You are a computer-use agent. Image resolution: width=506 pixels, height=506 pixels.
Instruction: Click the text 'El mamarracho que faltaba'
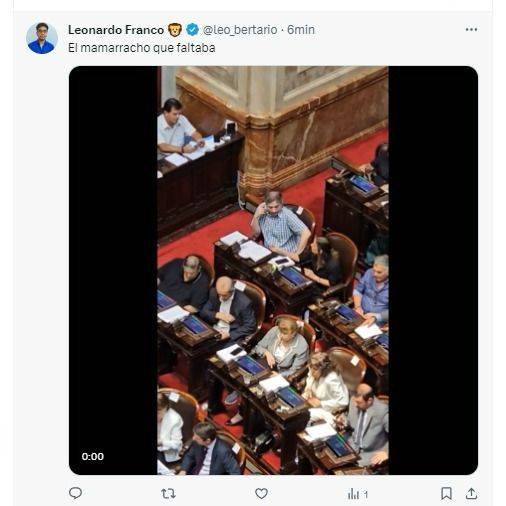click(142, 48)
